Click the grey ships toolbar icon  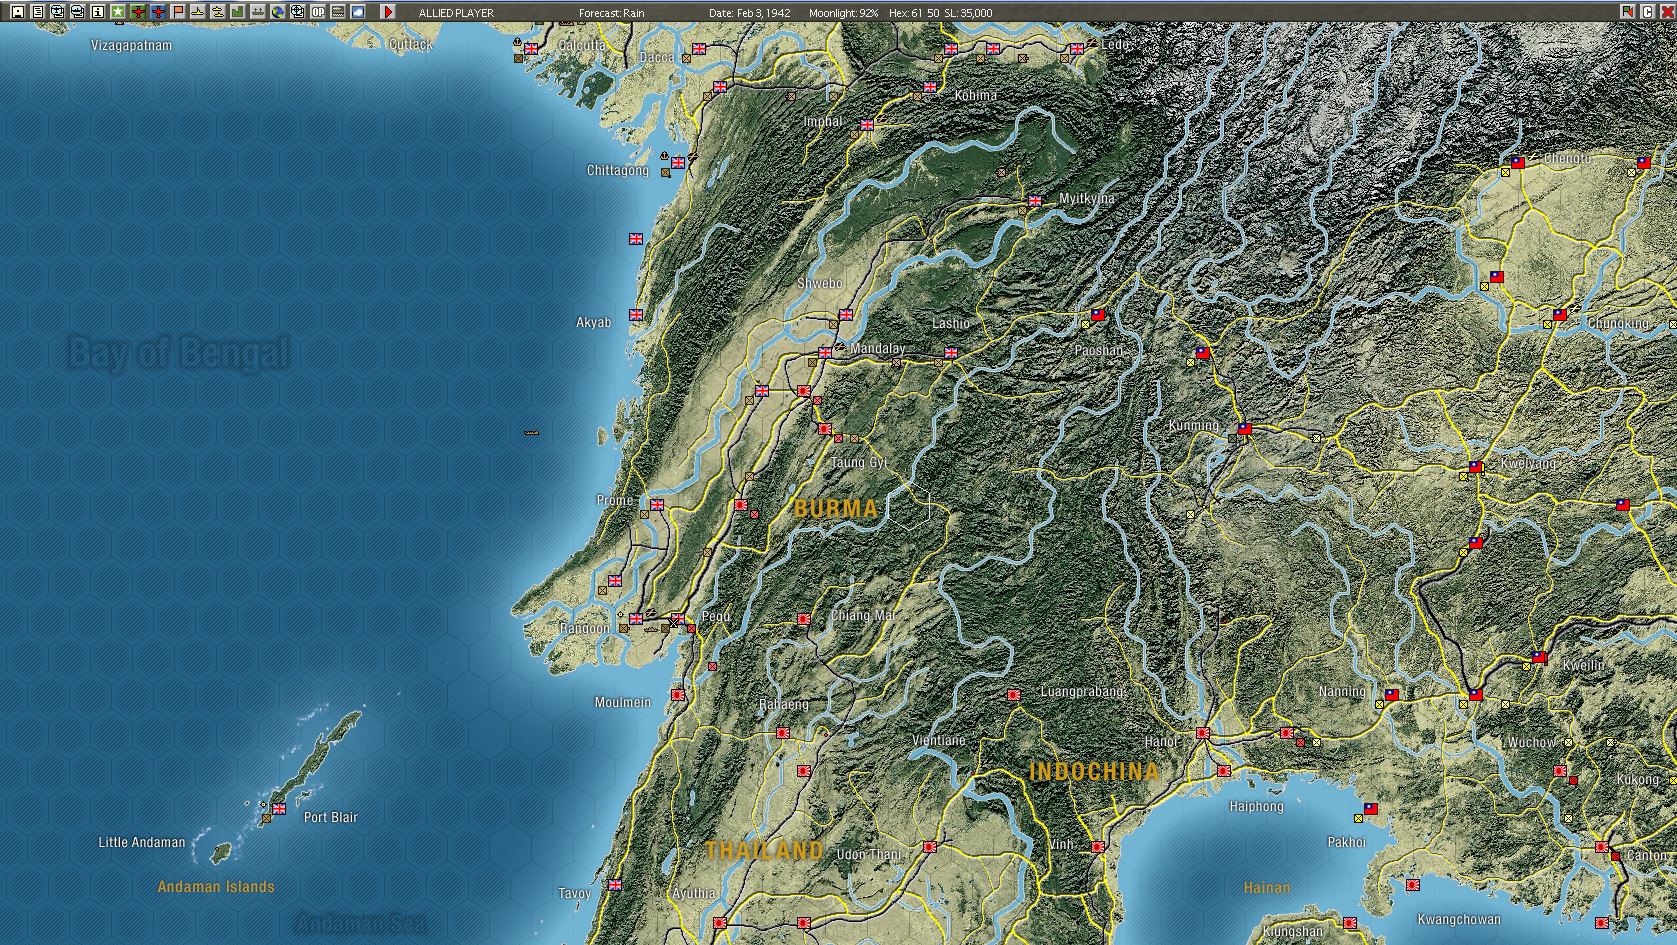click(258, 12)
